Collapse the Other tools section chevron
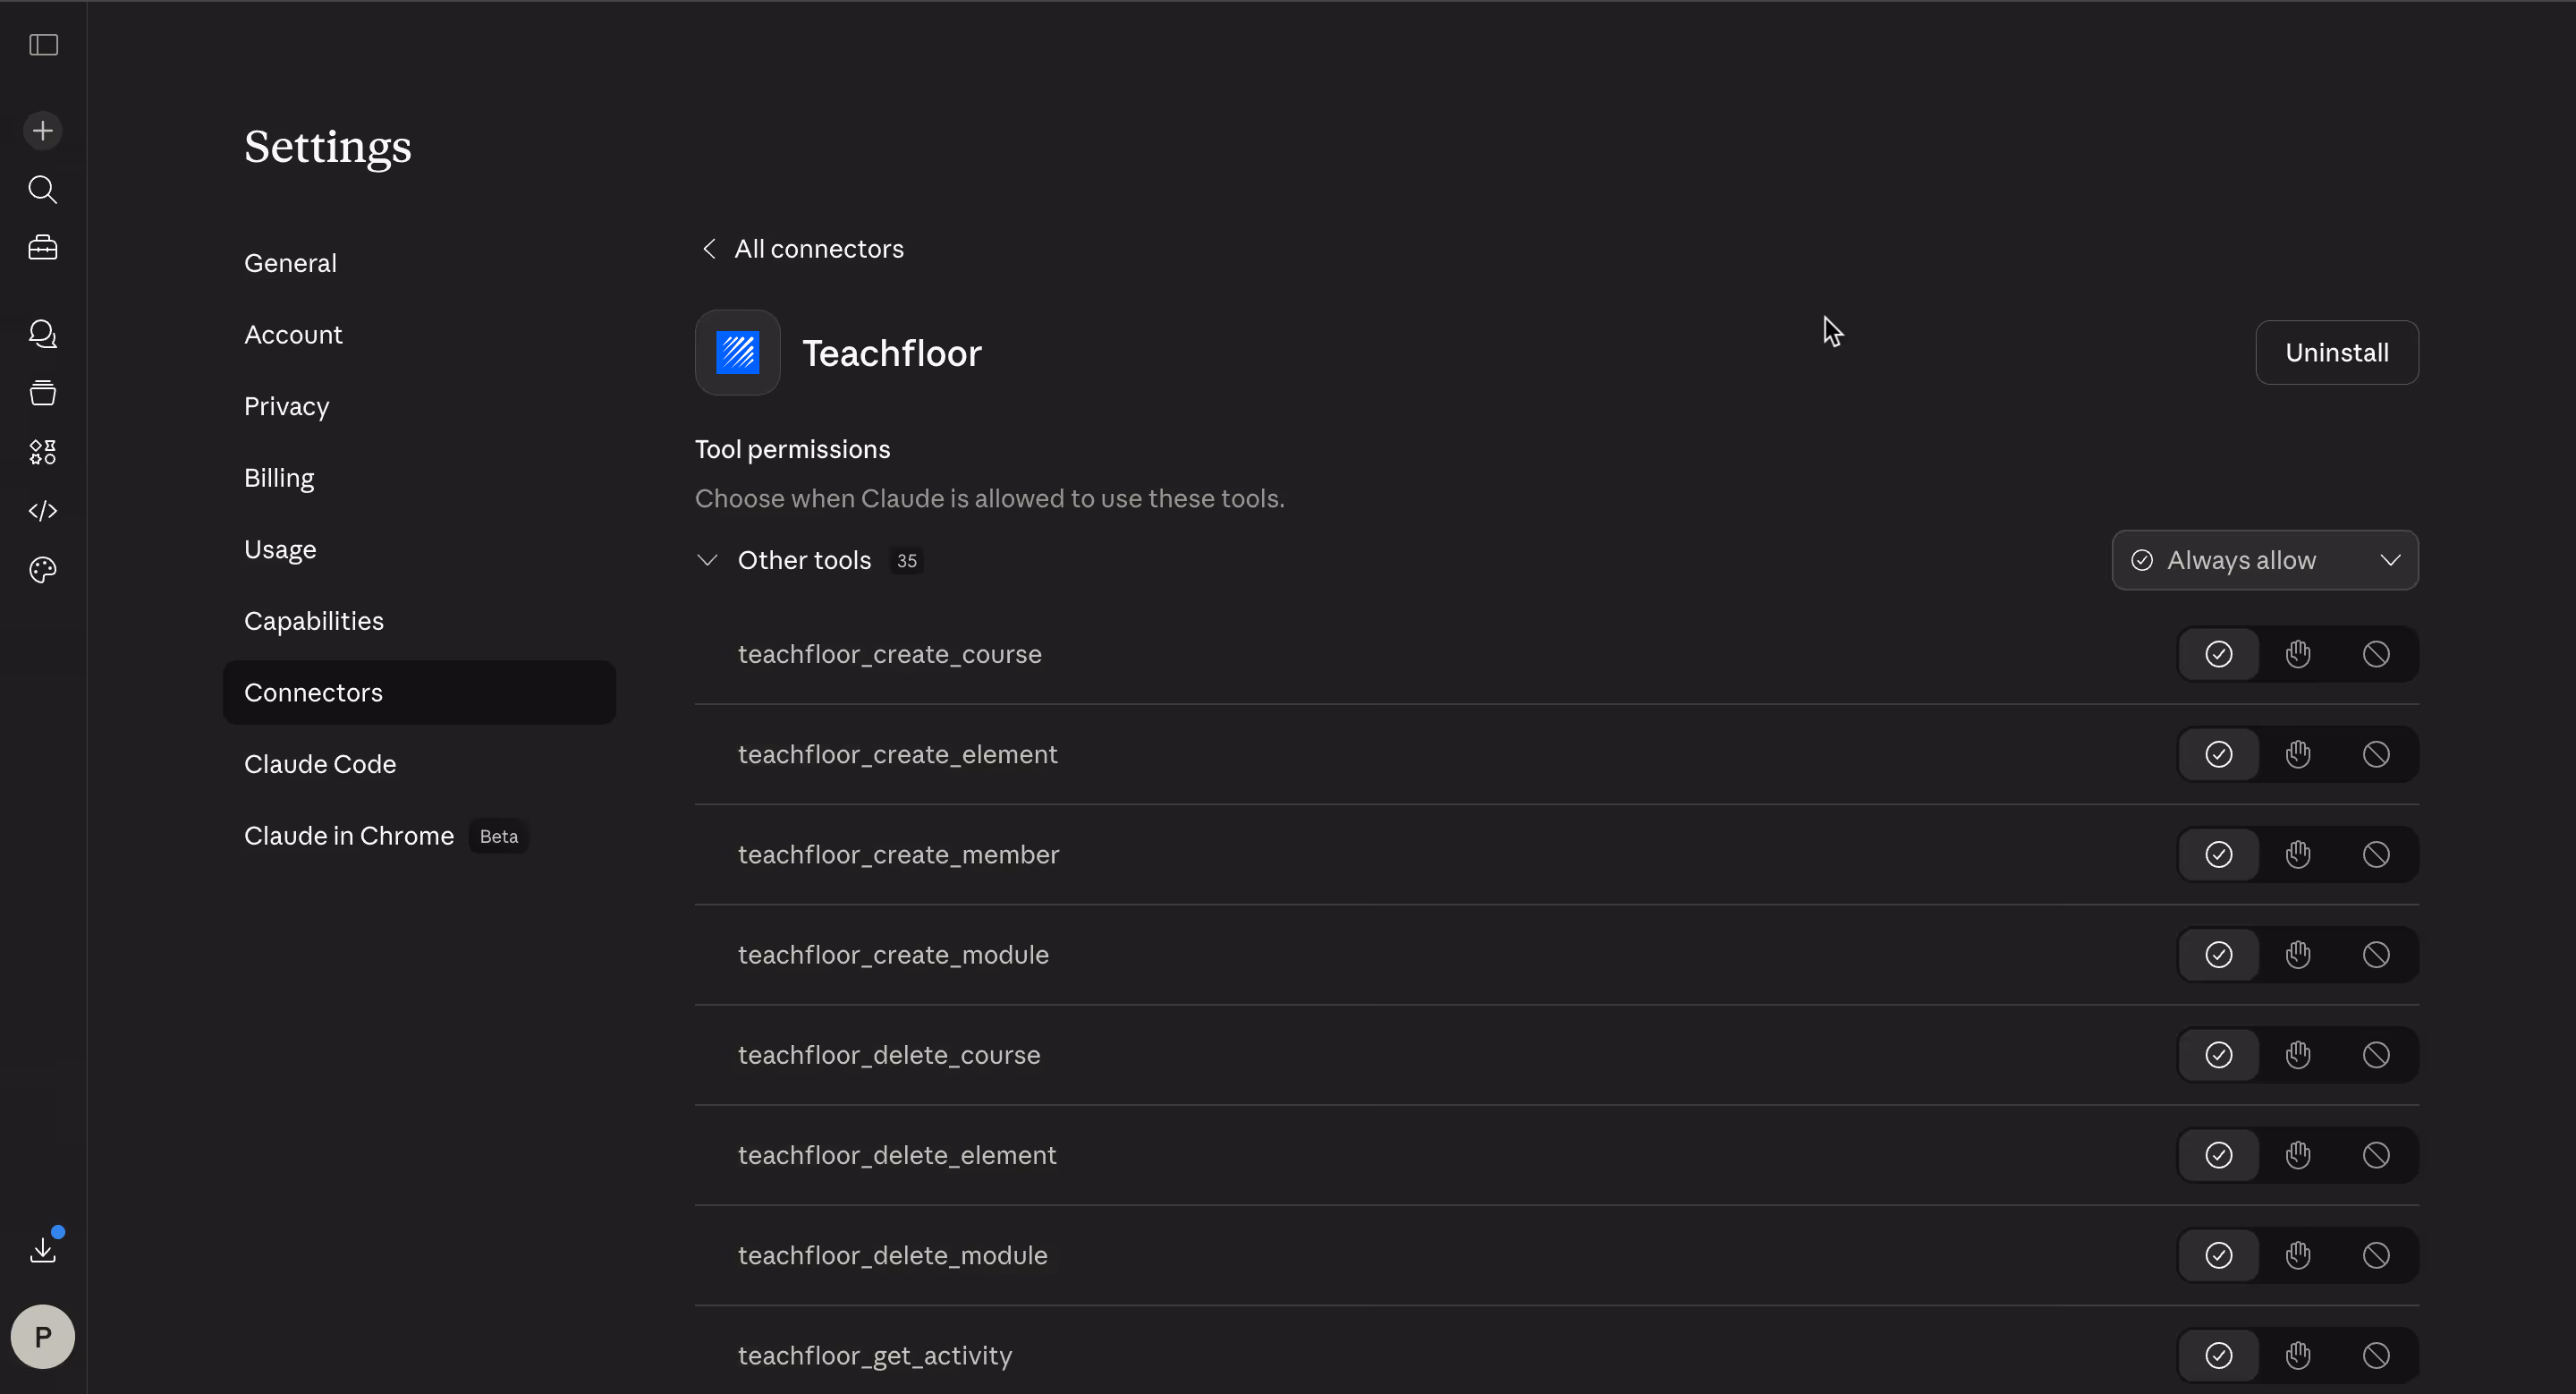 click(707, 560)
